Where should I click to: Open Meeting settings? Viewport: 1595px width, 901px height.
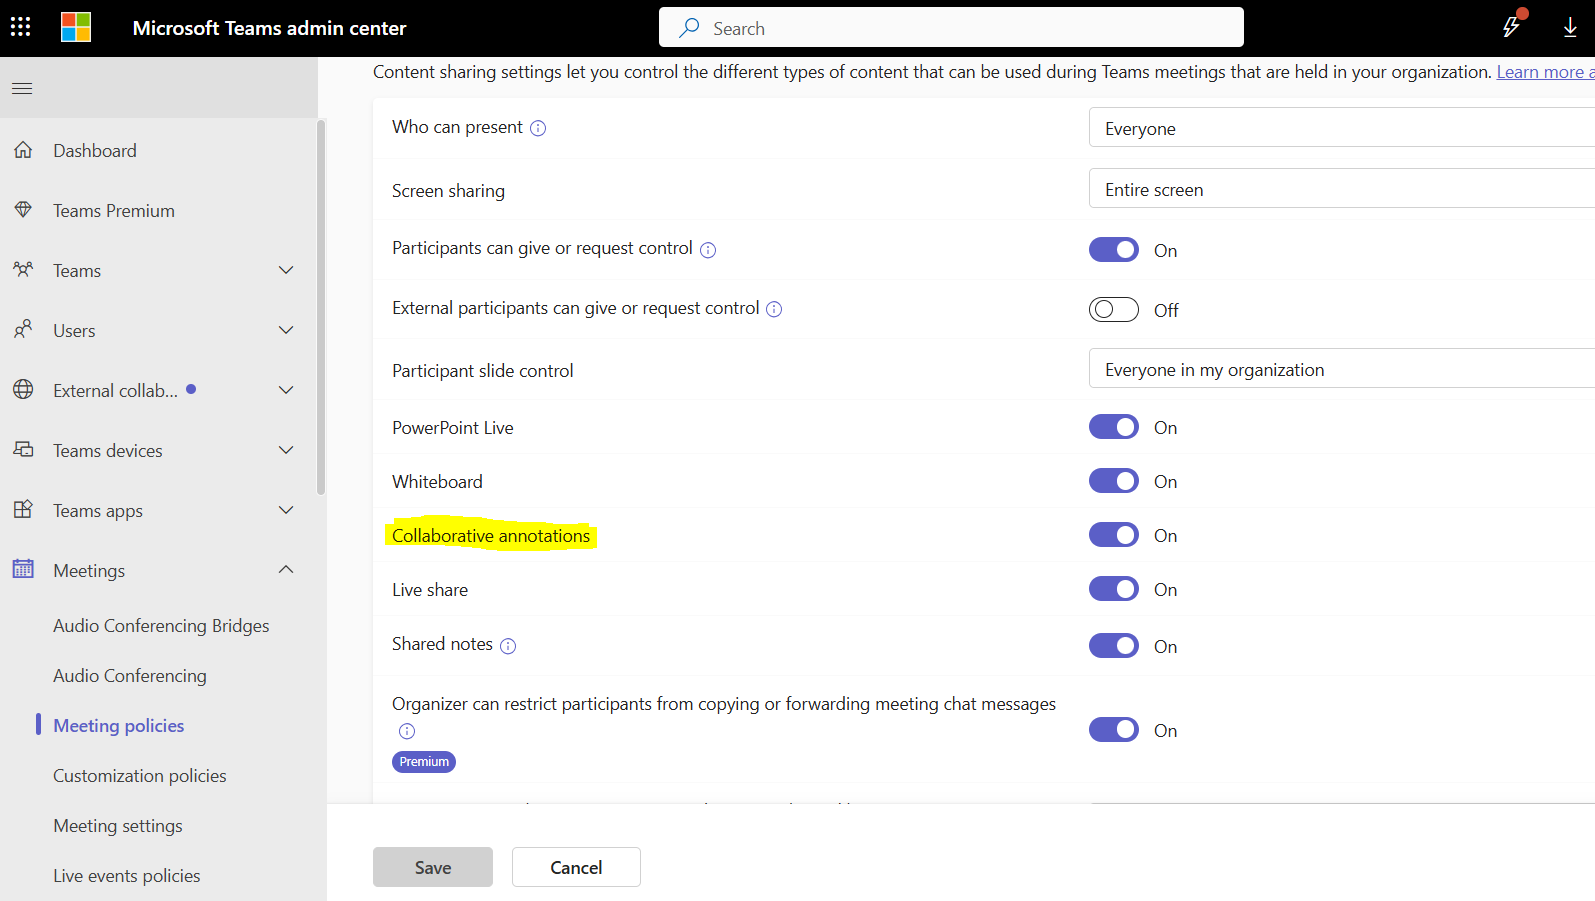point(118,826)
